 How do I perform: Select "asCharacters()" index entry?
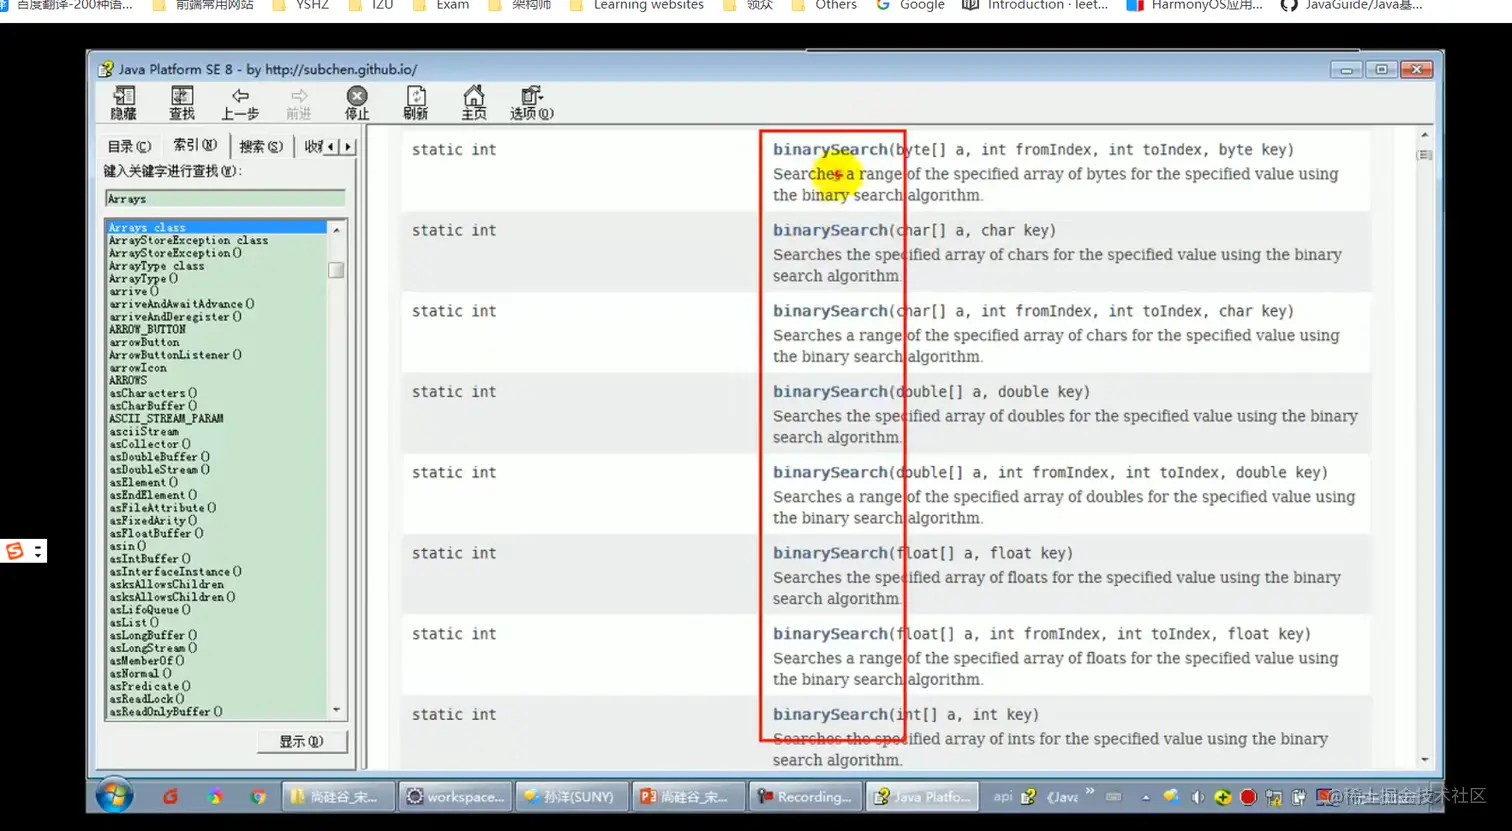tap(153, 393)
